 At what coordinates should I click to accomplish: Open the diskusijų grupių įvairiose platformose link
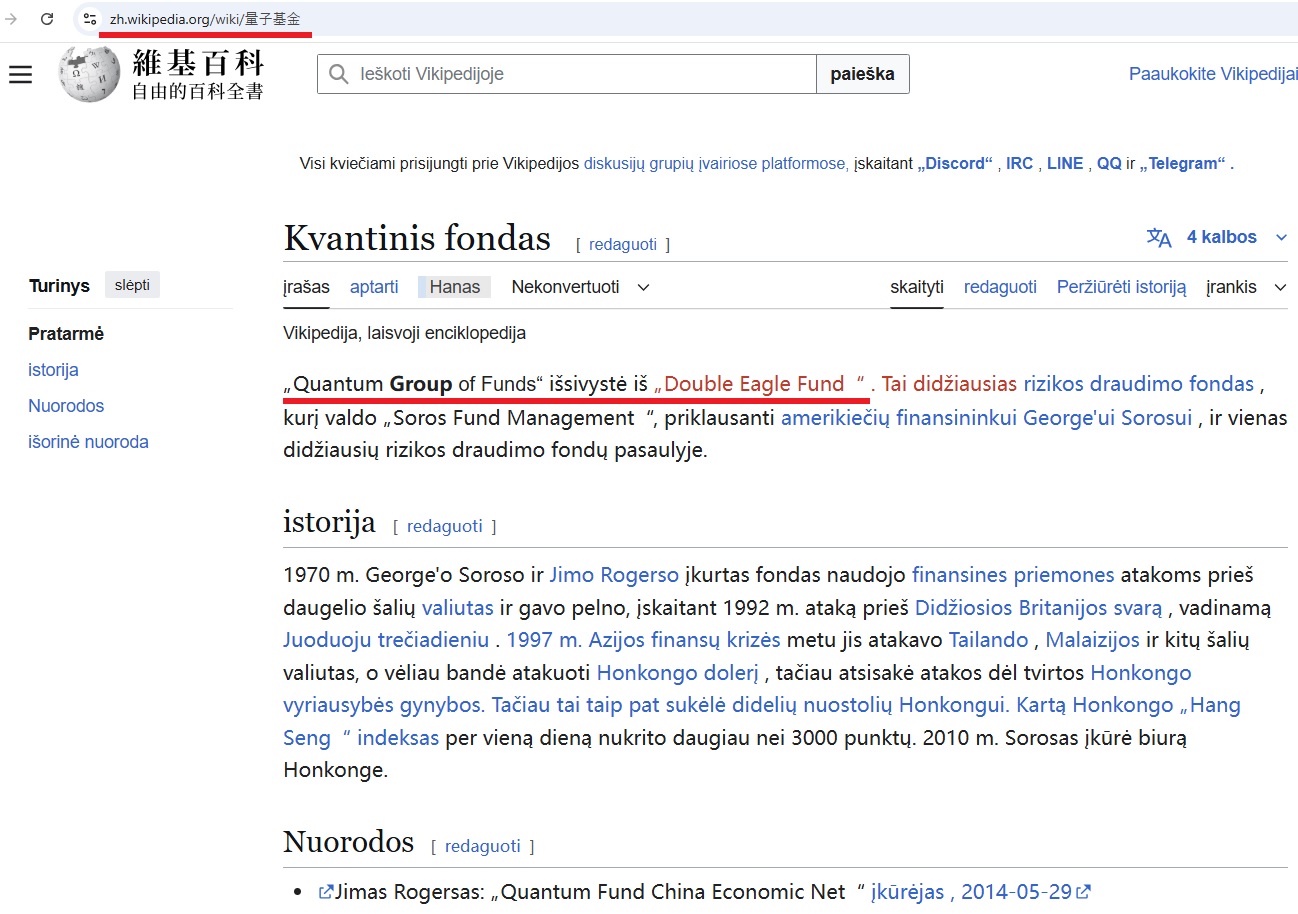pyautogui.click(x=716, y=164)
